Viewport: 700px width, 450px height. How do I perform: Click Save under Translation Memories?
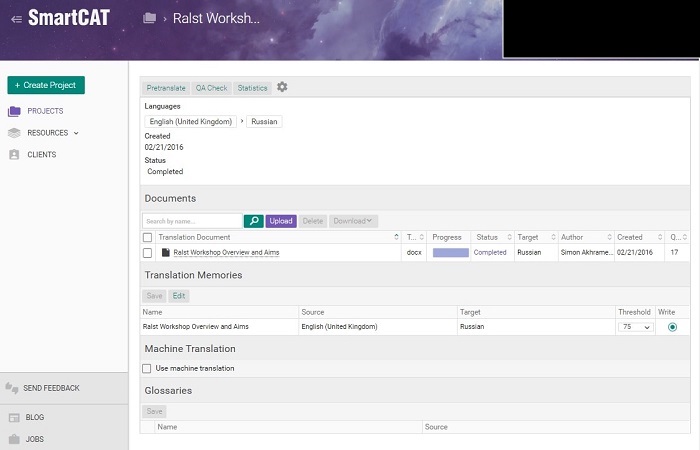point(154,296)
